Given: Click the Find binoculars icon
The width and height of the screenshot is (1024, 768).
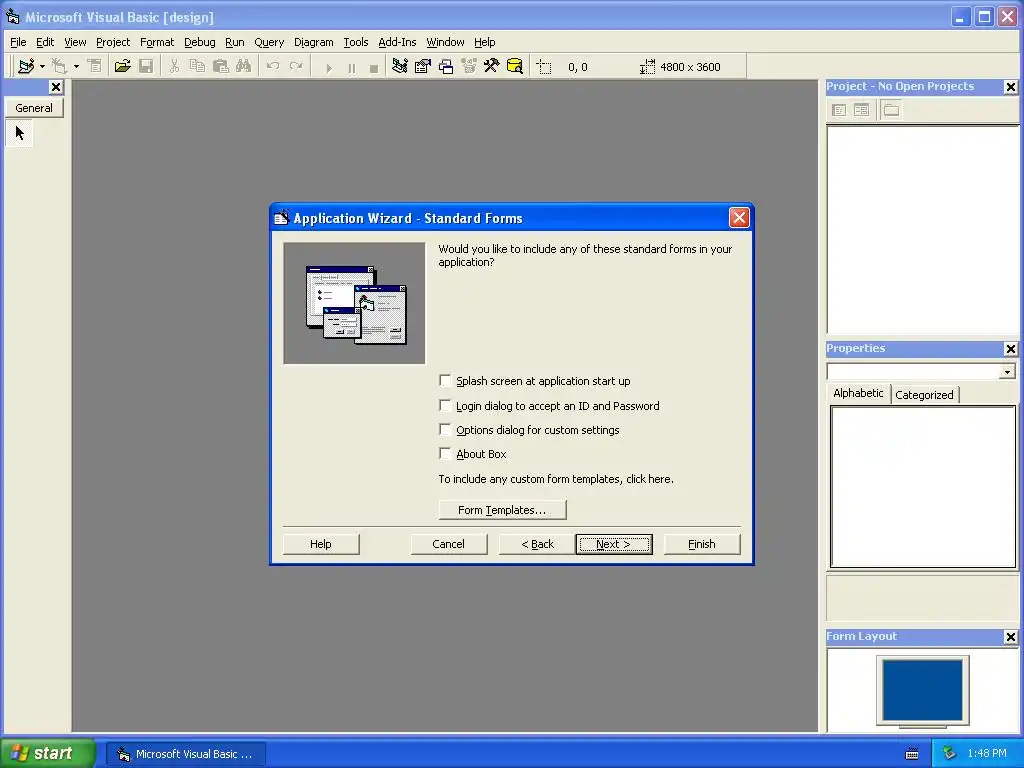Looking at the screenshot, I should 244,67.
